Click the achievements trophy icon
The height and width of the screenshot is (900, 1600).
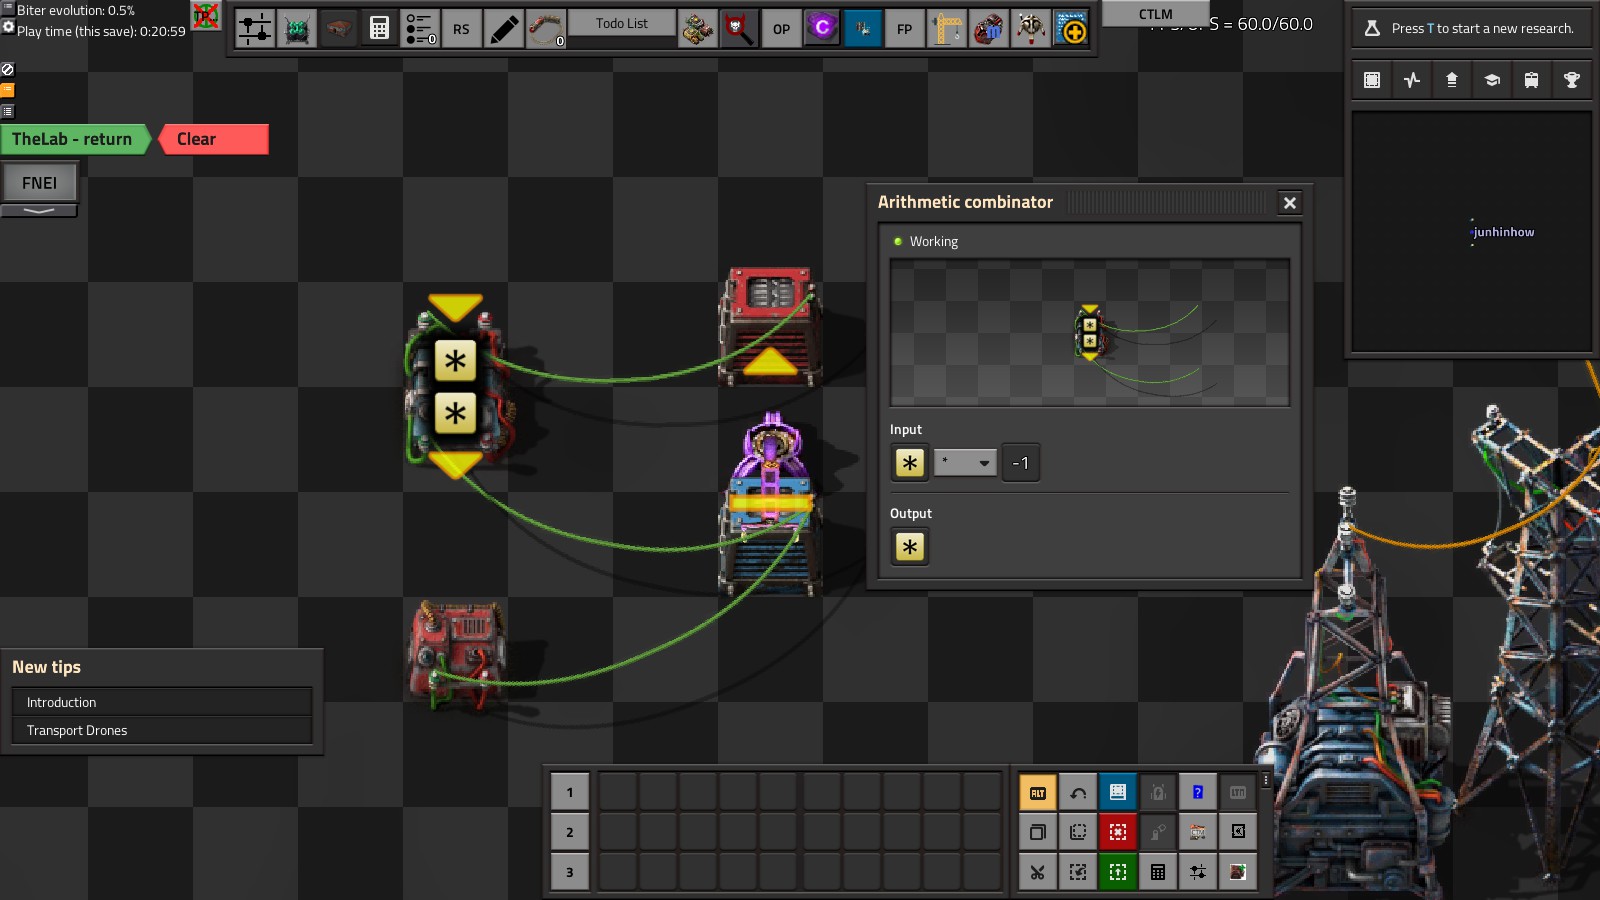pos(1571,80)
